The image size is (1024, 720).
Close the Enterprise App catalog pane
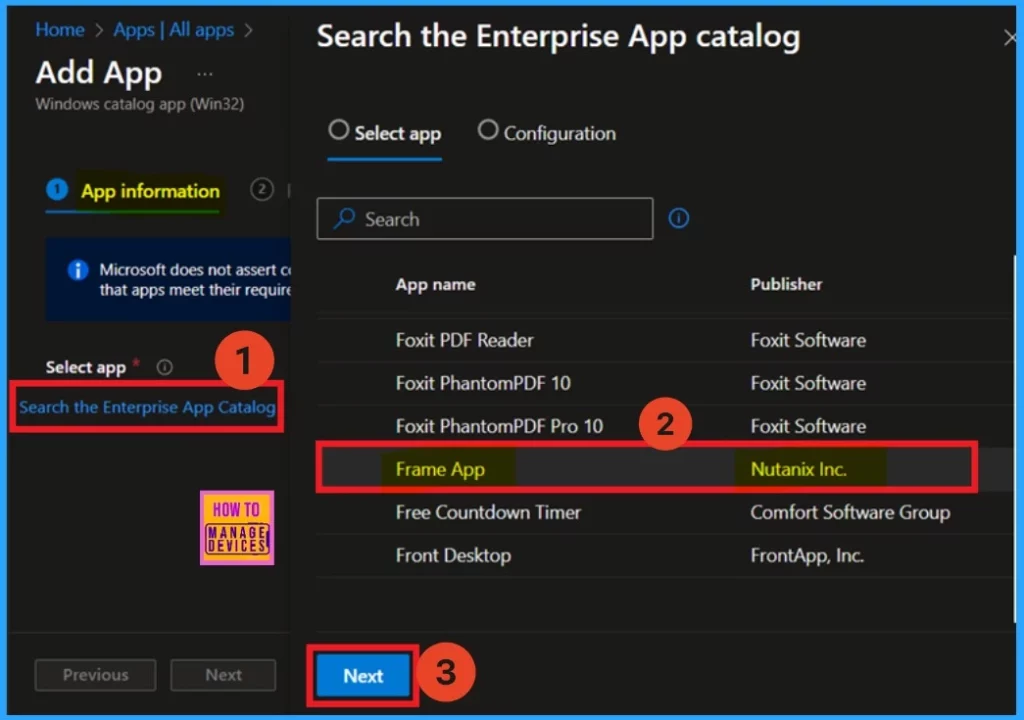pyautogui.click(x=1010, y=38)
